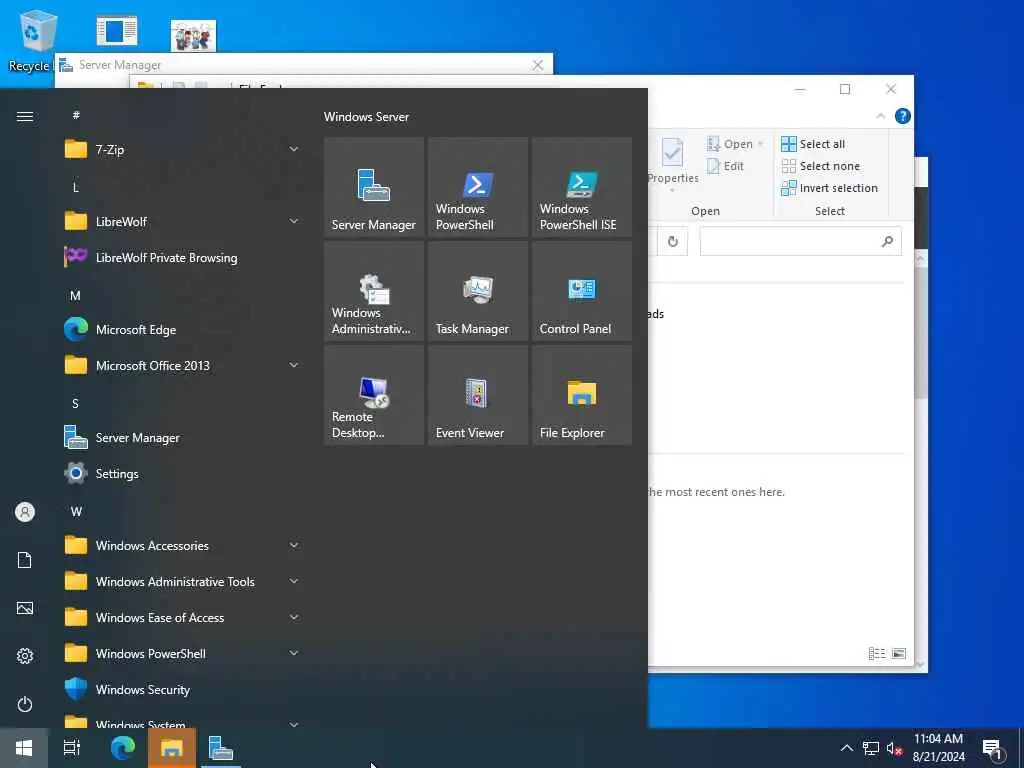This screenshot has height=768, width=1024.
Task: Open the Remote Desktop Connection tile
Action: coord(374,395)
